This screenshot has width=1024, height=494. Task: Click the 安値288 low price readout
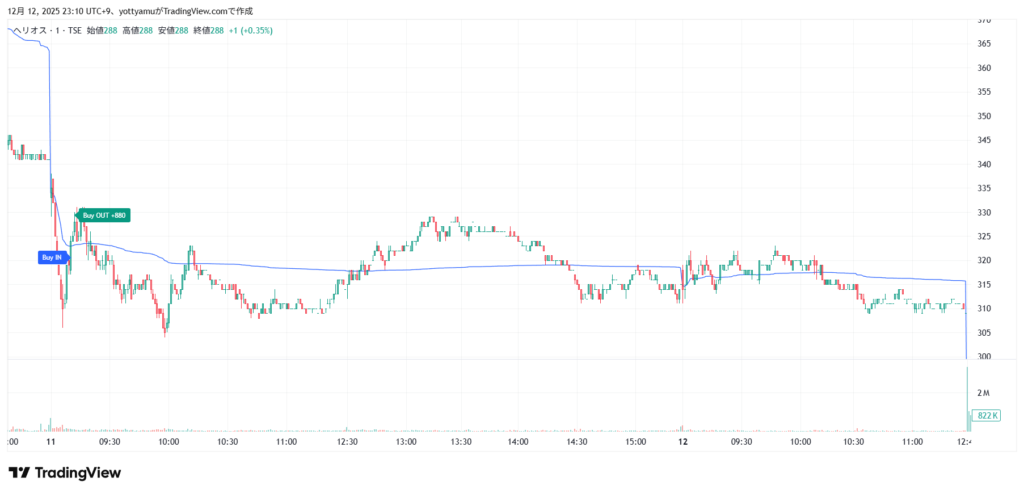[173, 31]
